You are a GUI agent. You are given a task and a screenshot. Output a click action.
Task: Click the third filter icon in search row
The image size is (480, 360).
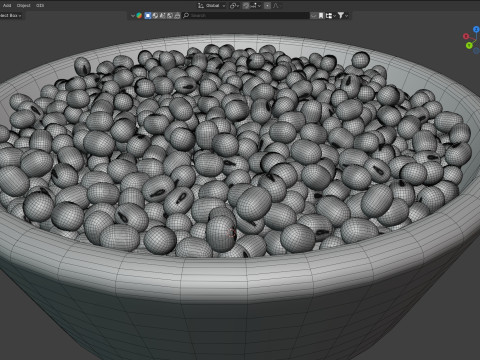[162, 15]
